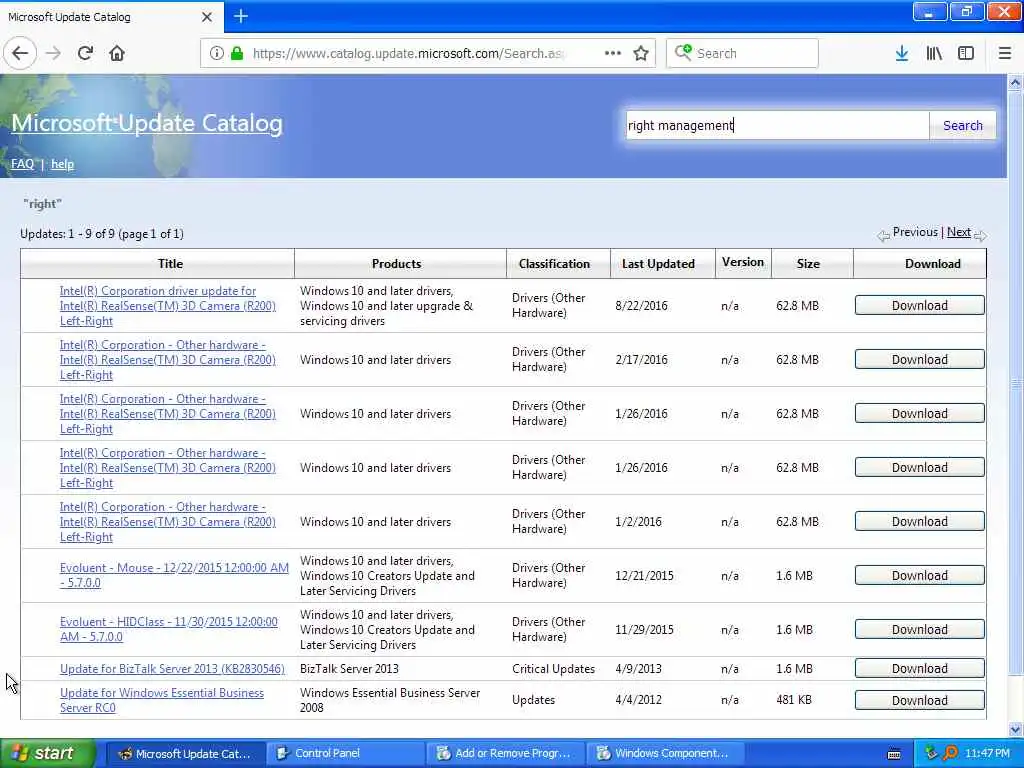Open the page actions three-dot menu
Image resolution: width=1024 pixels, height=768 pixels.
(x=613, y=54)
